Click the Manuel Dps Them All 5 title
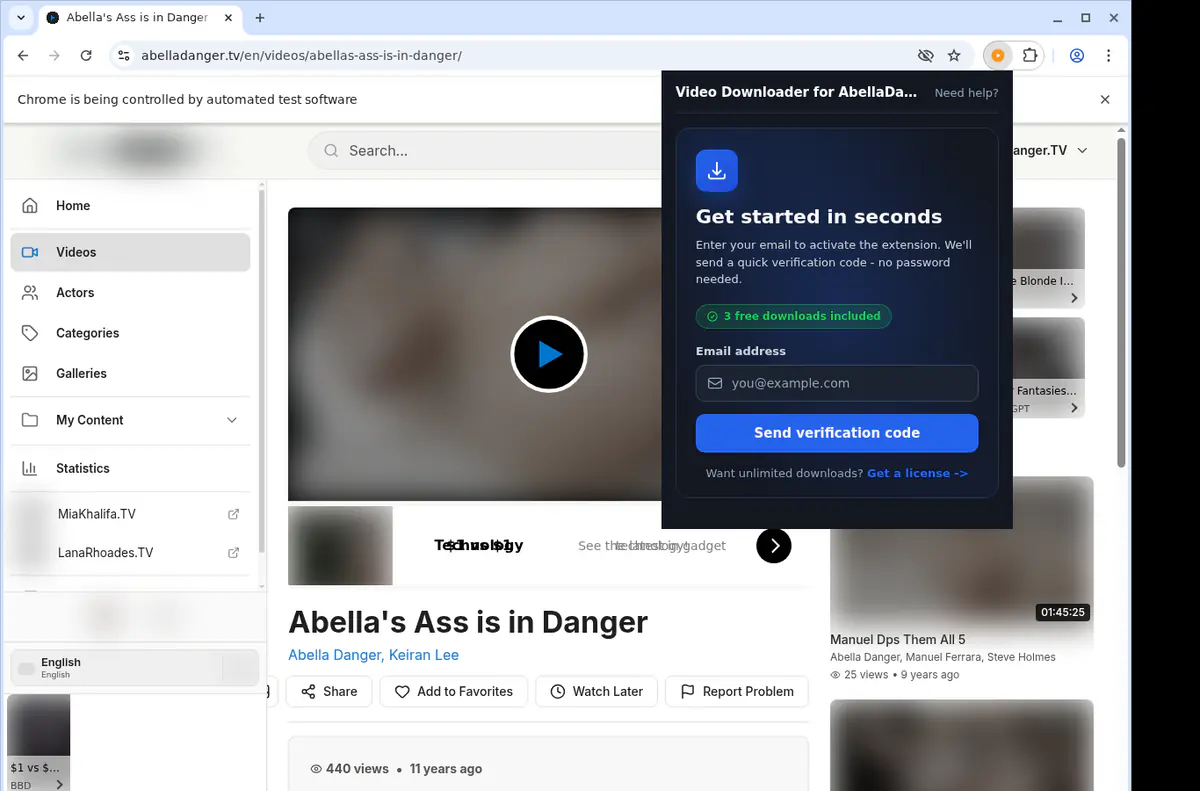 (x=898, y=640)
